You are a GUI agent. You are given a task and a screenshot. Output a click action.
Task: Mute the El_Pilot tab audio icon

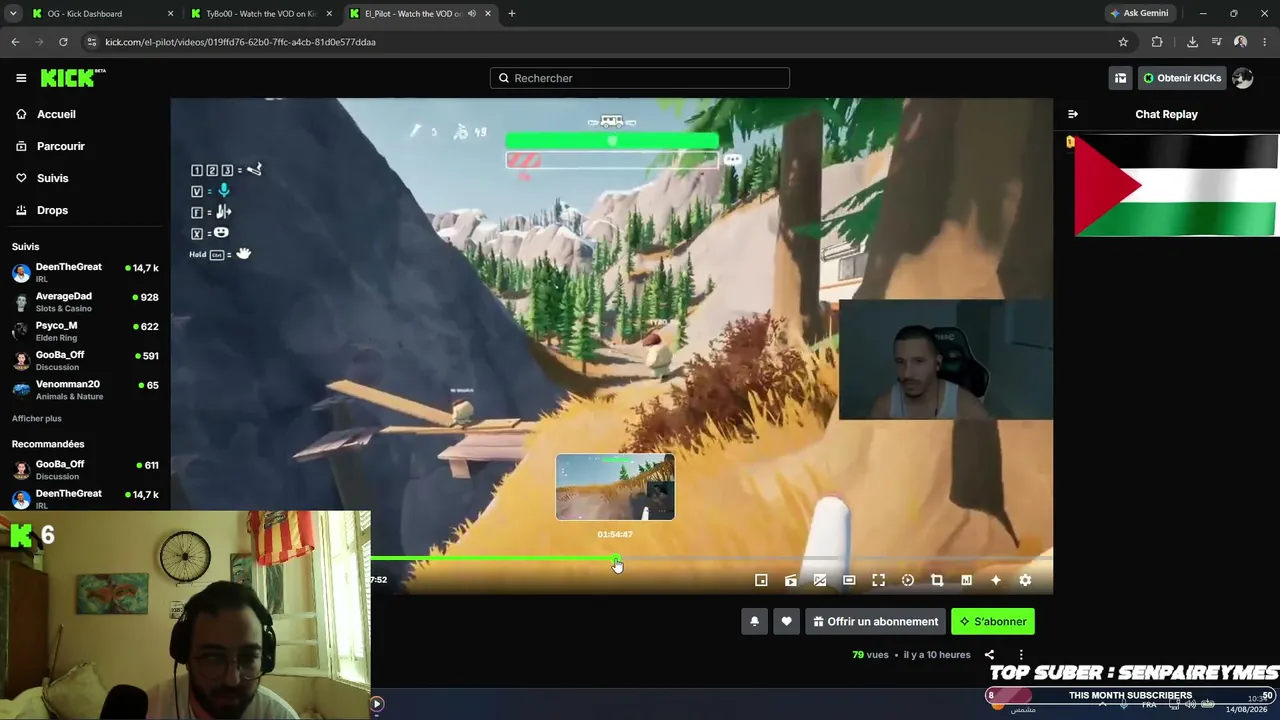pos(471,13)
